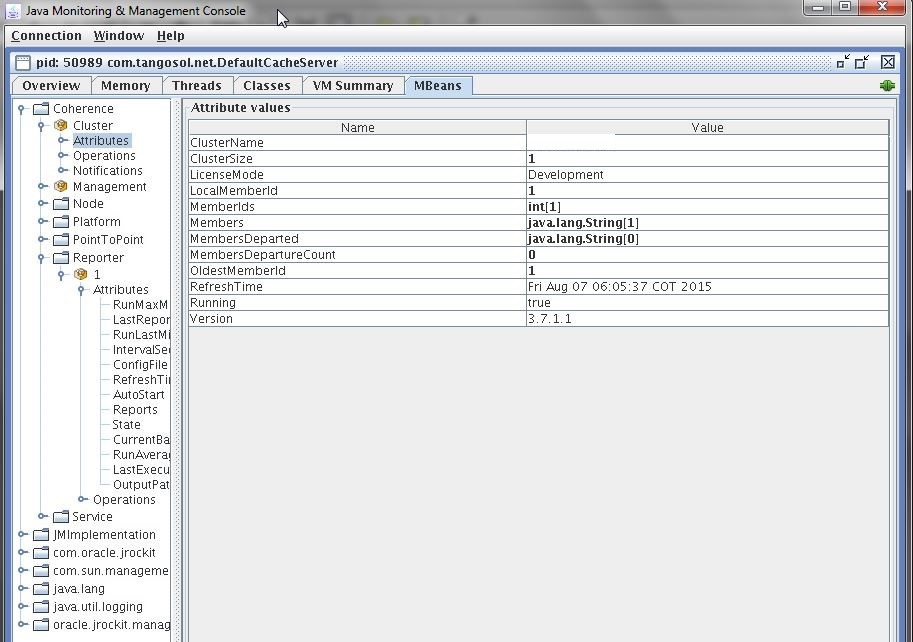Screen dimensions: 913x642
Task: Click the Reporter 1 MBean icon
Action: point(80,274)
